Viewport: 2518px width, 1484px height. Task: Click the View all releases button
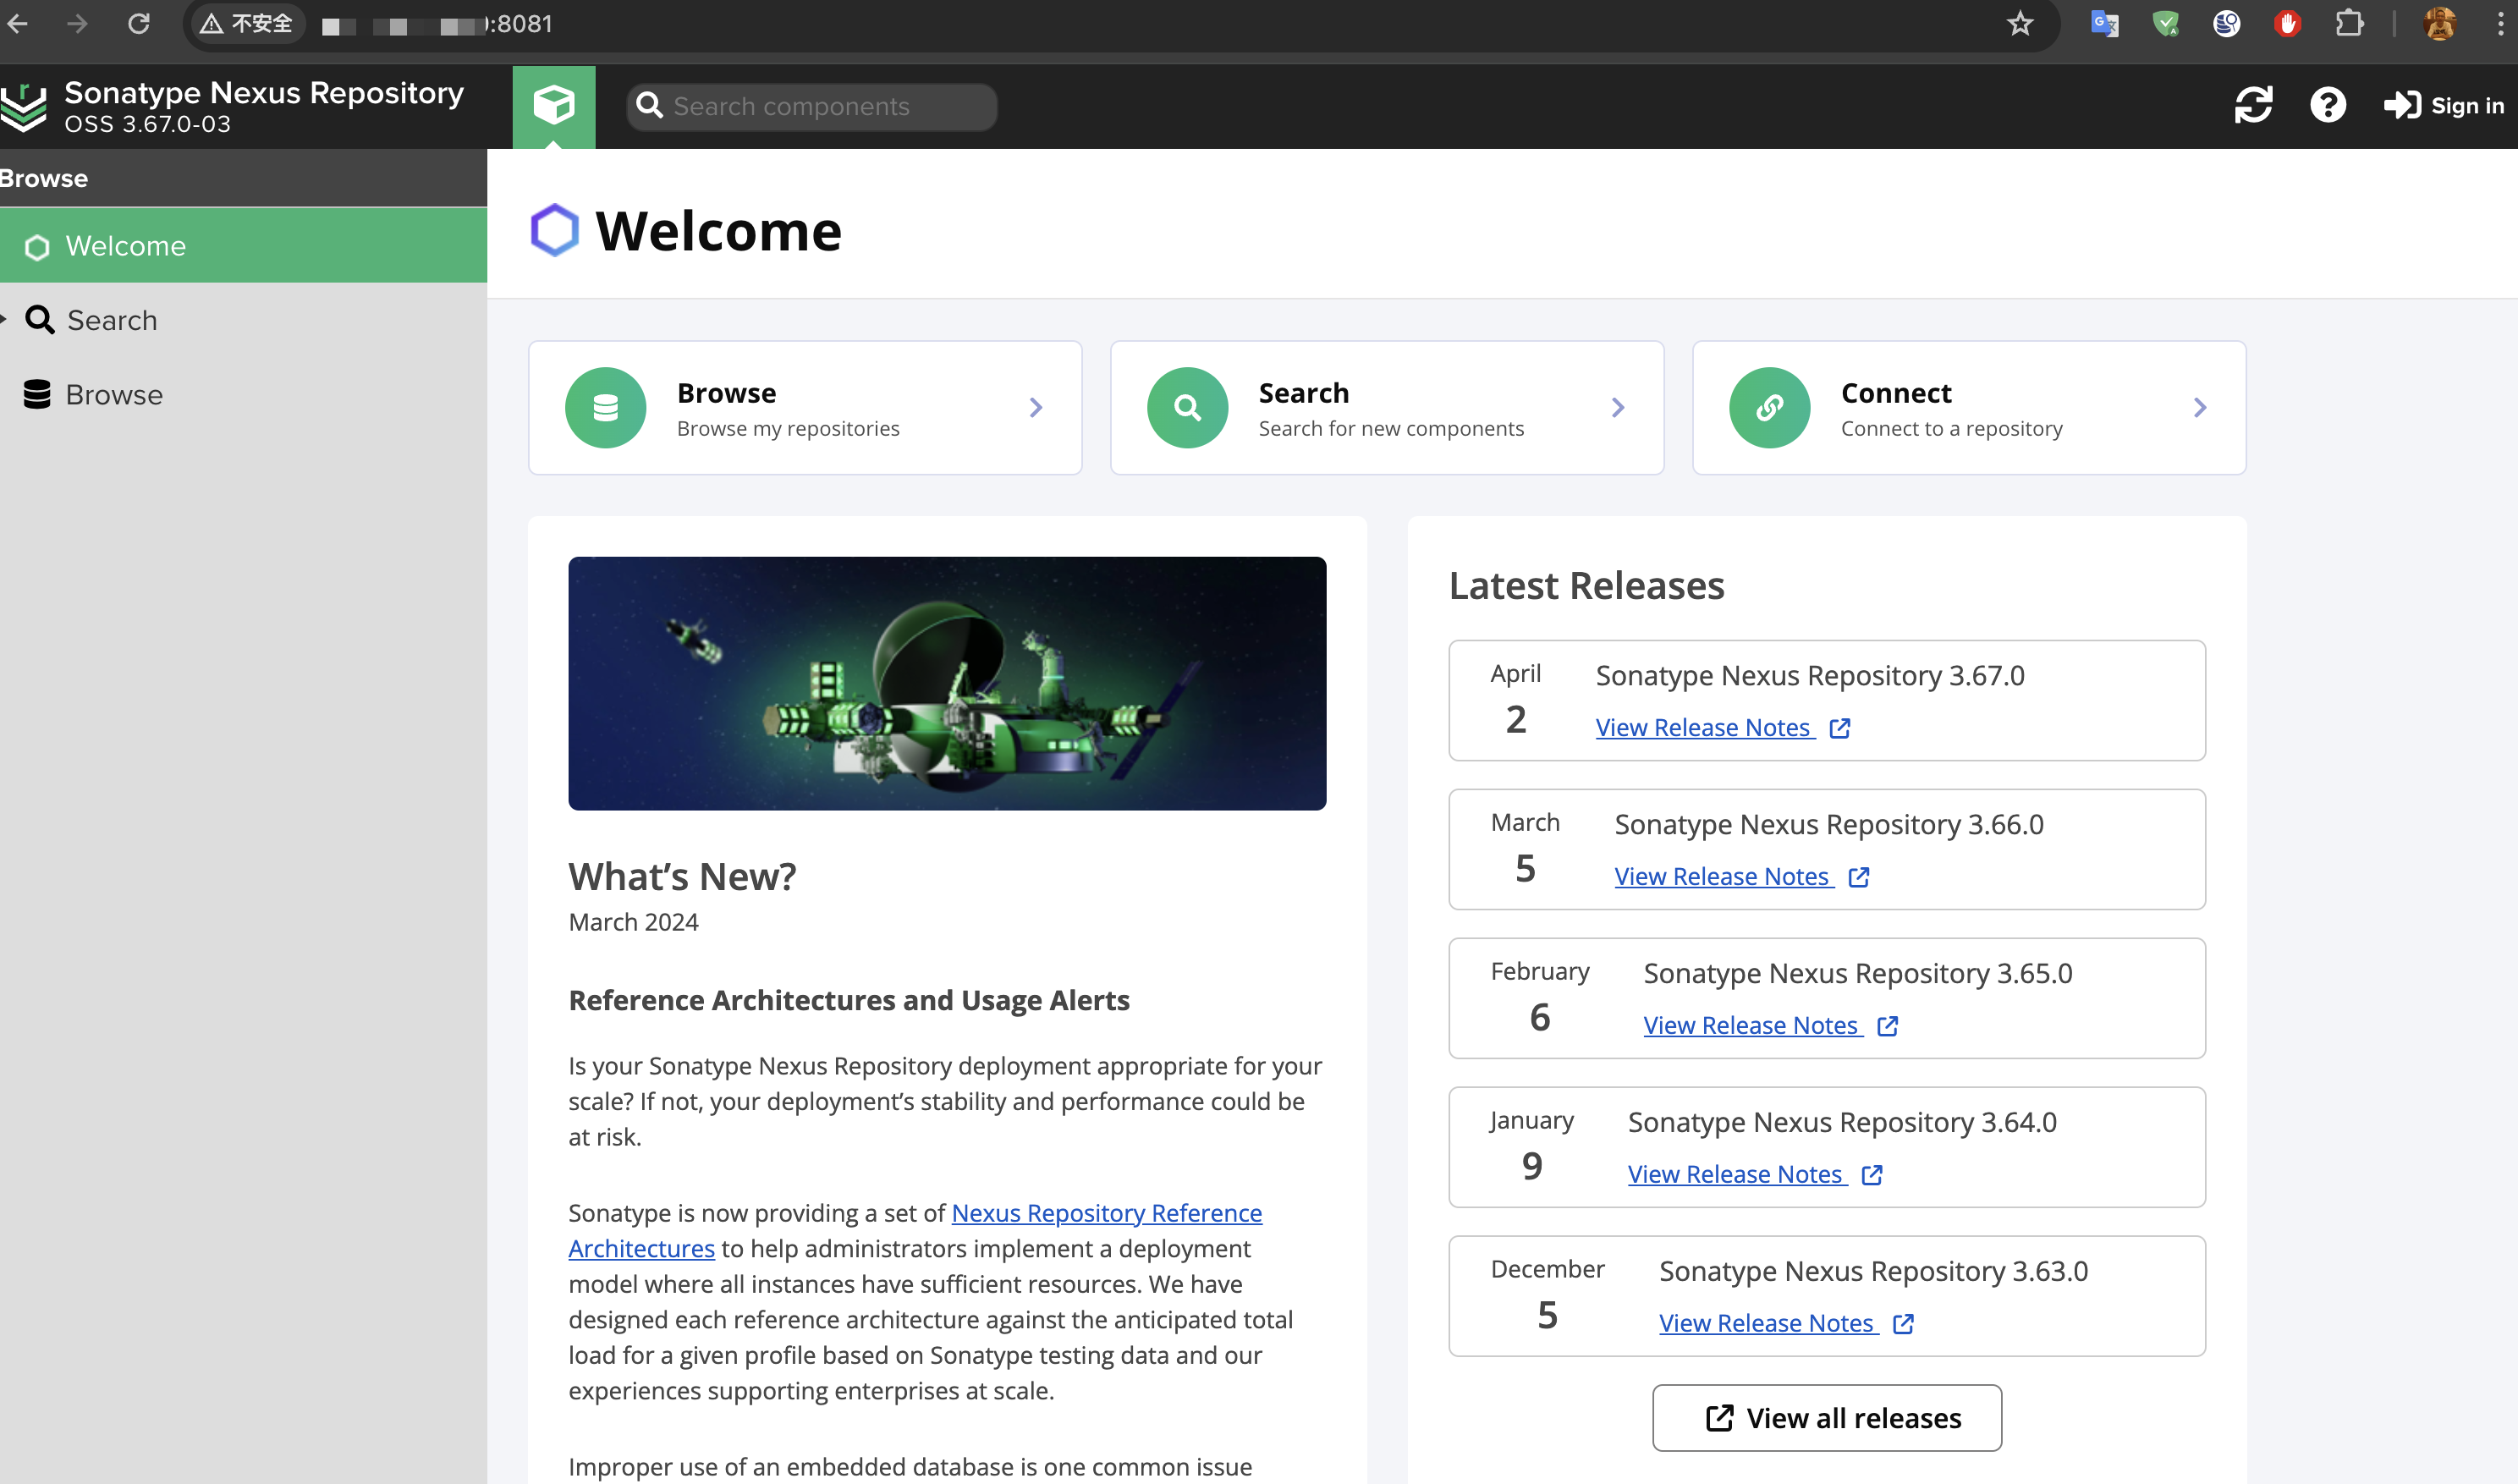point(1827,1418)
